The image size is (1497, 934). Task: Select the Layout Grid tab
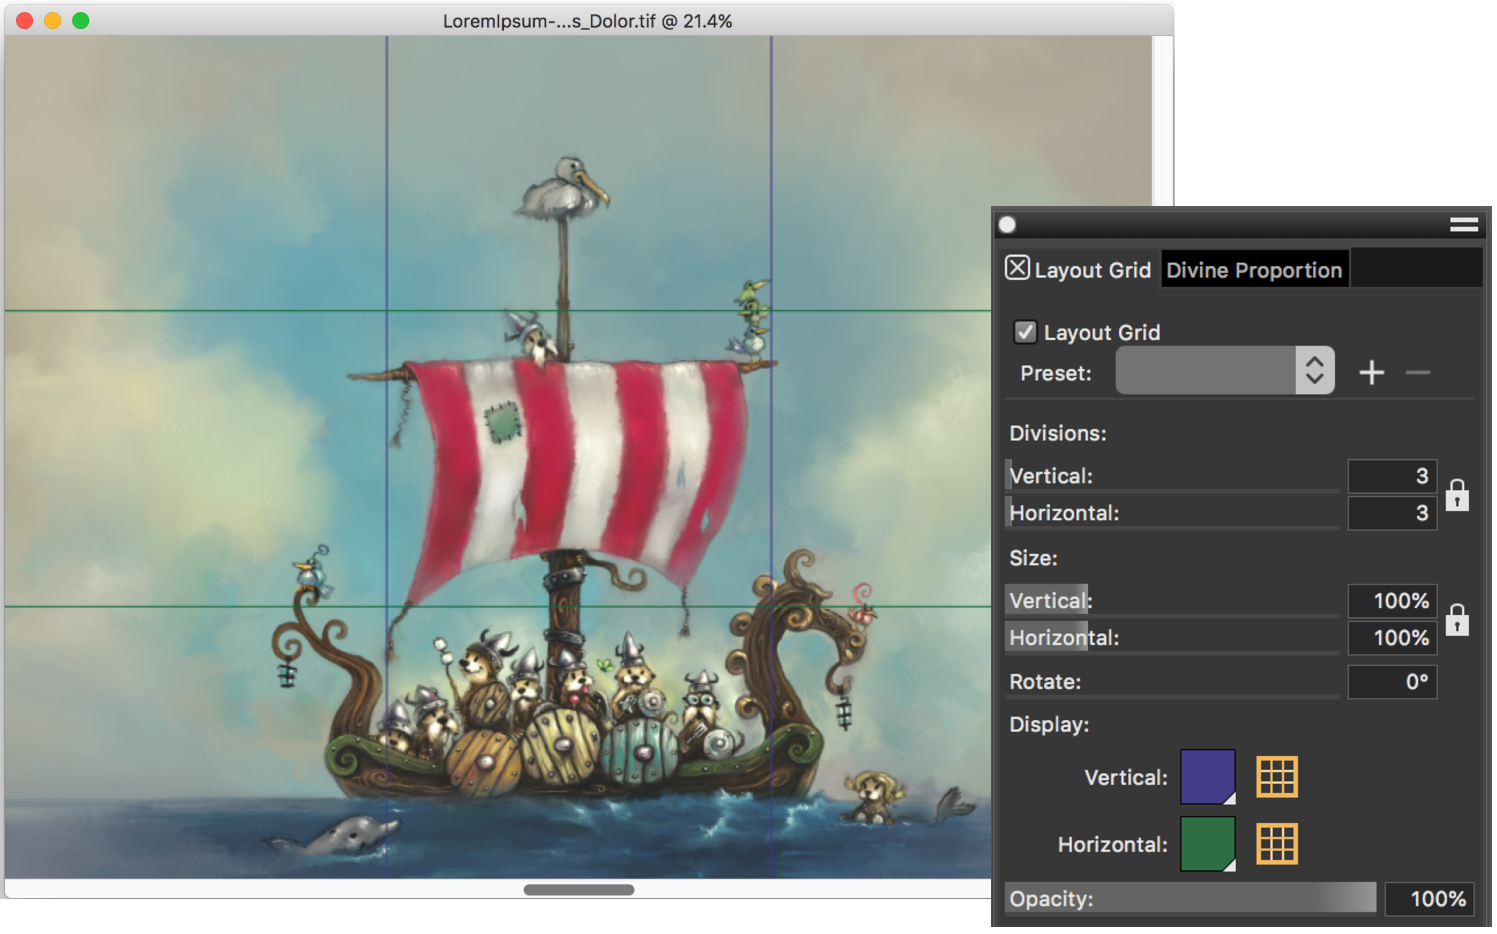coord(1092,270)
